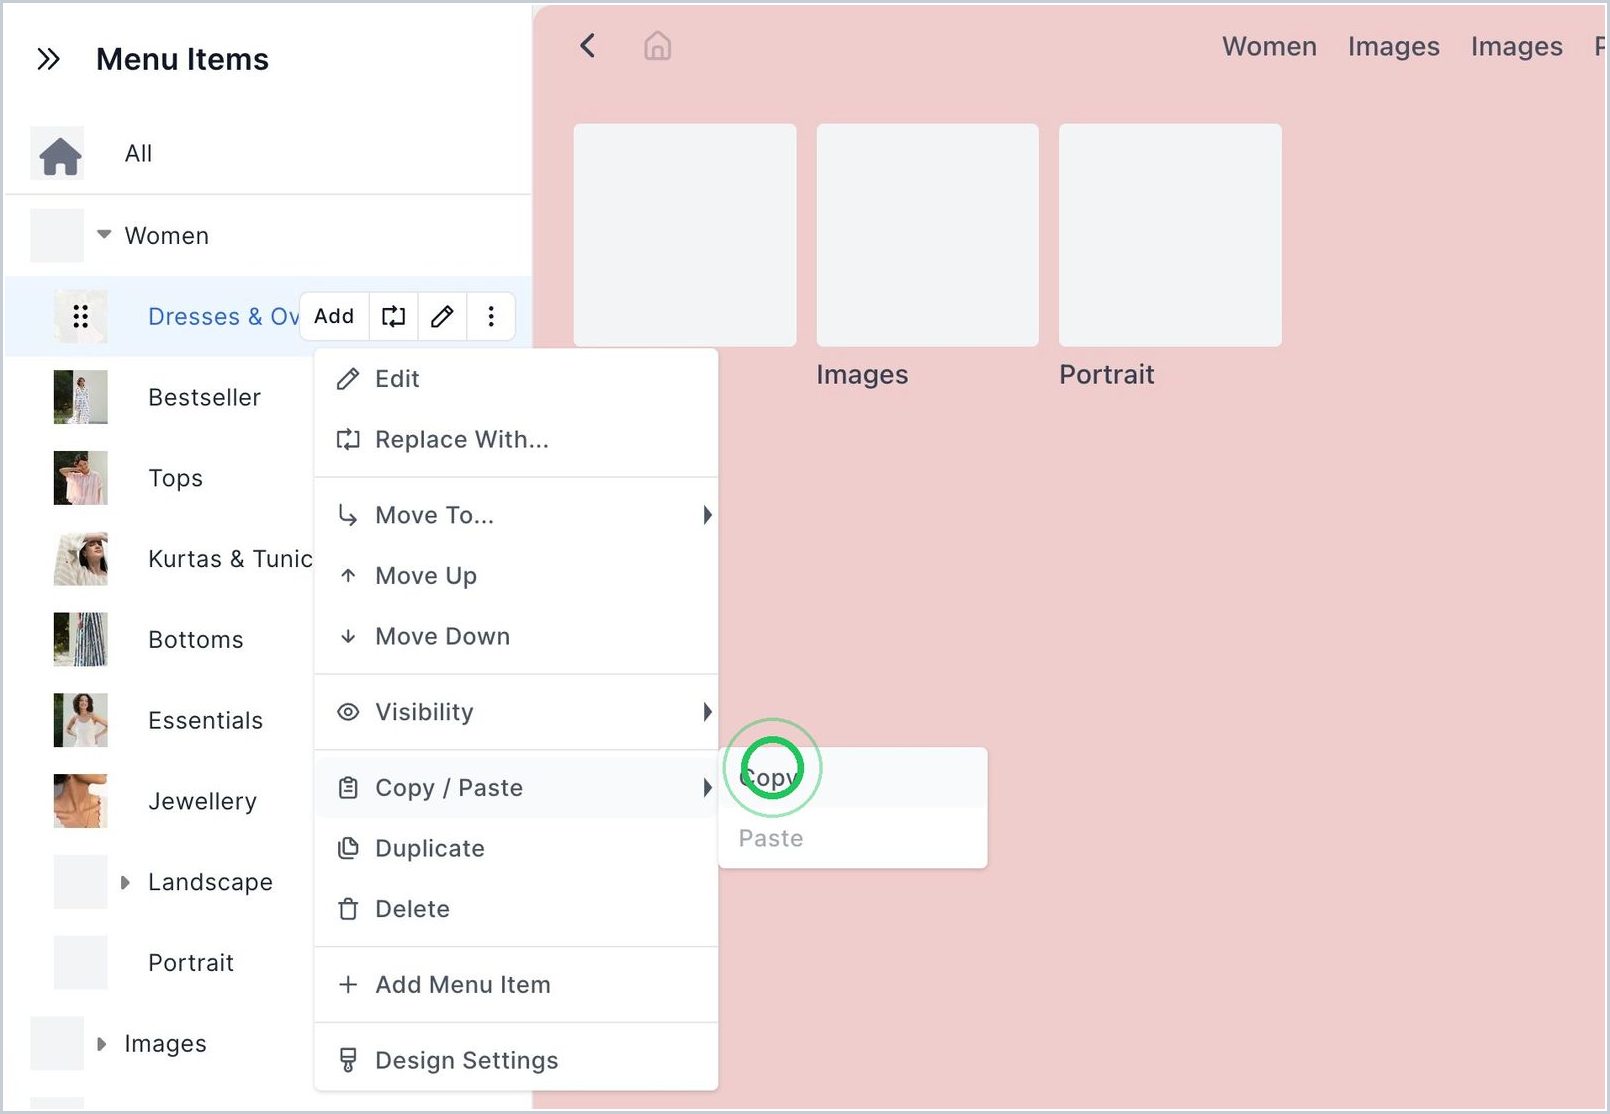Open the Portrait card in preview
1610x1114 pixels.
tap(1170, 235)
